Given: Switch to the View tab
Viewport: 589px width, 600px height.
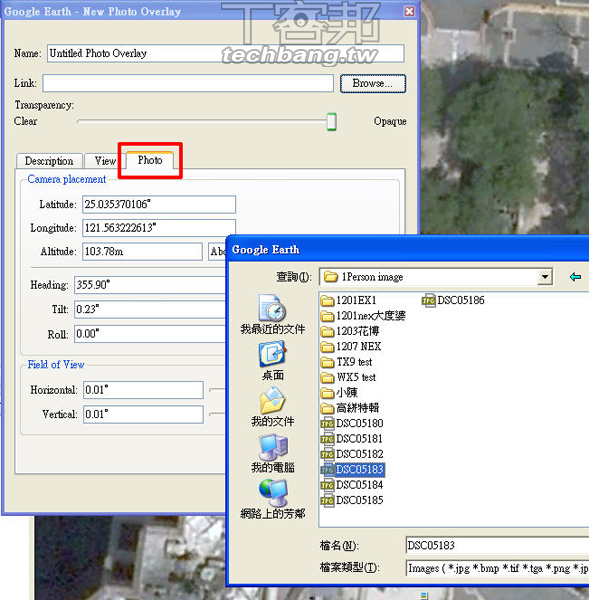Looking at the screenshot, I should pos(105,161).
